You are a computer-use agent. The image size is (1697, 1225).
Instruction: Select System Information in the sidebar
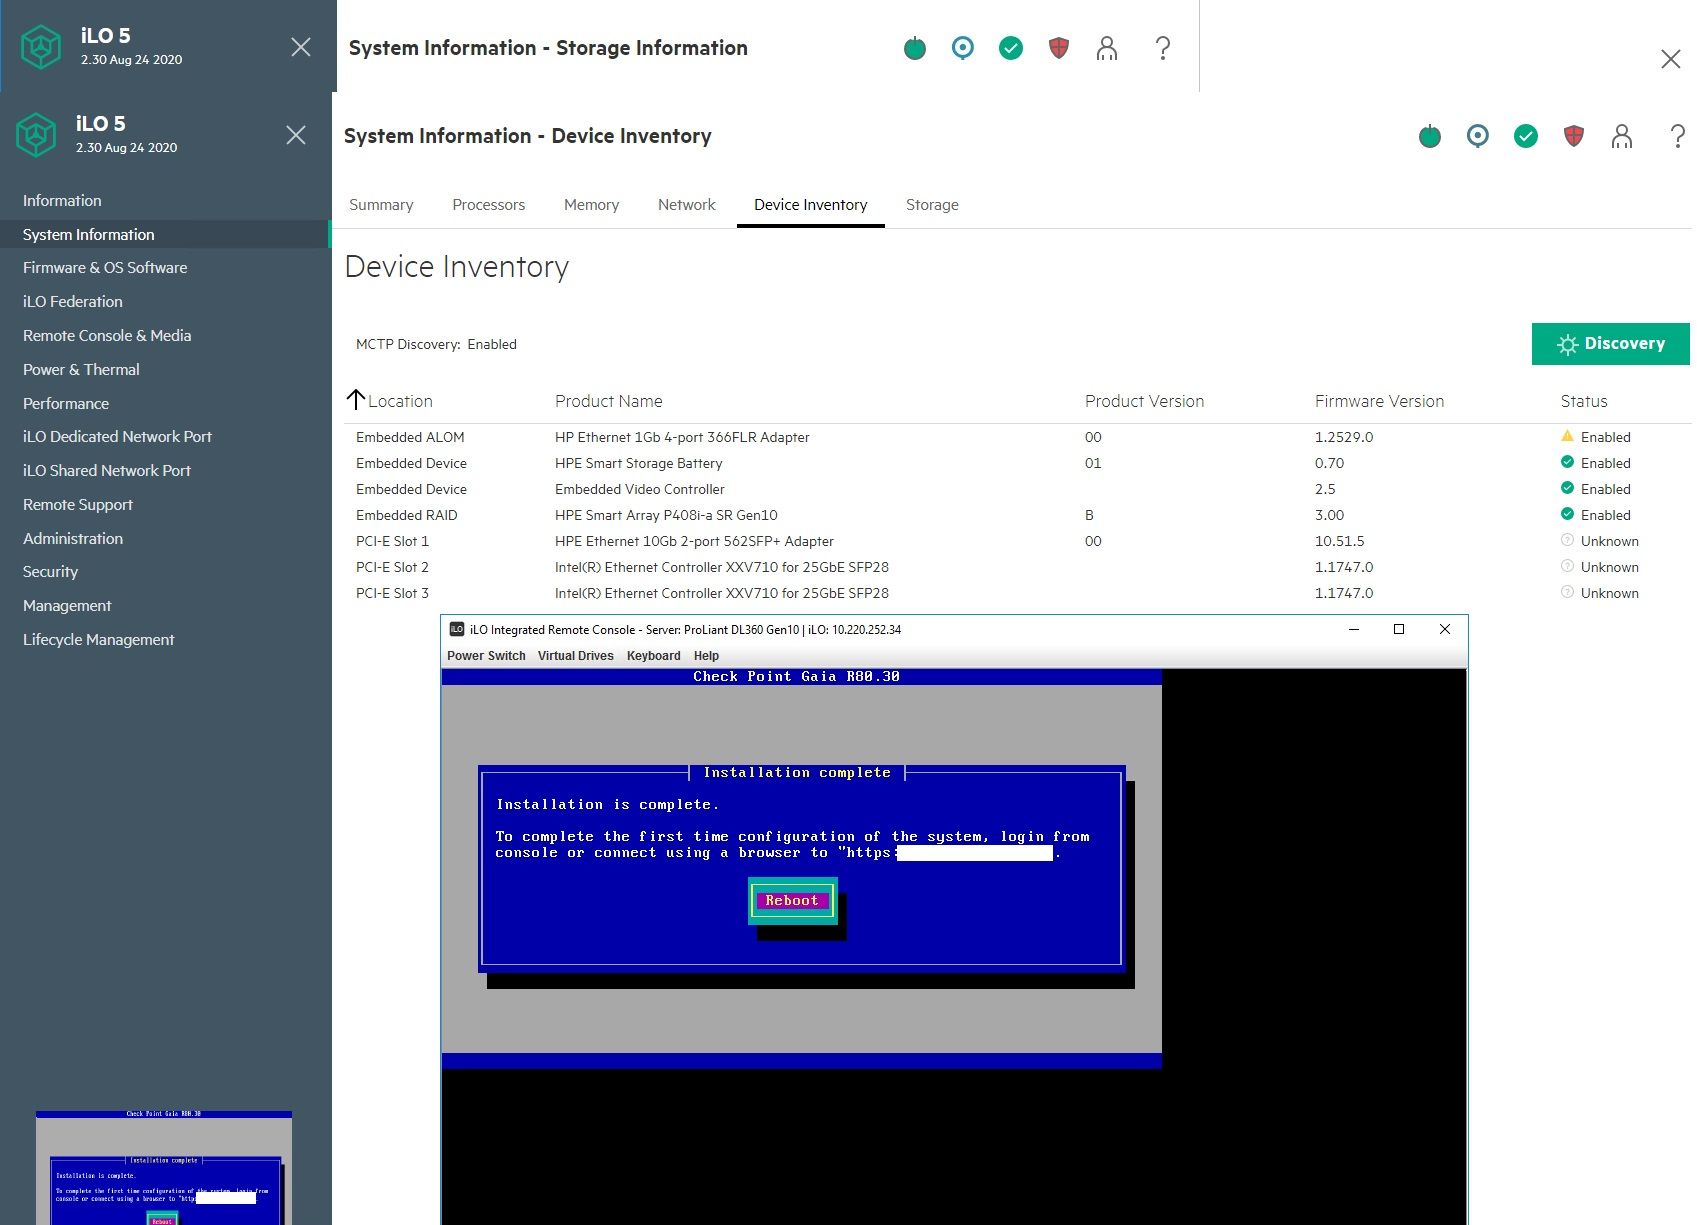pyautogui.click(x=165, y=235)
